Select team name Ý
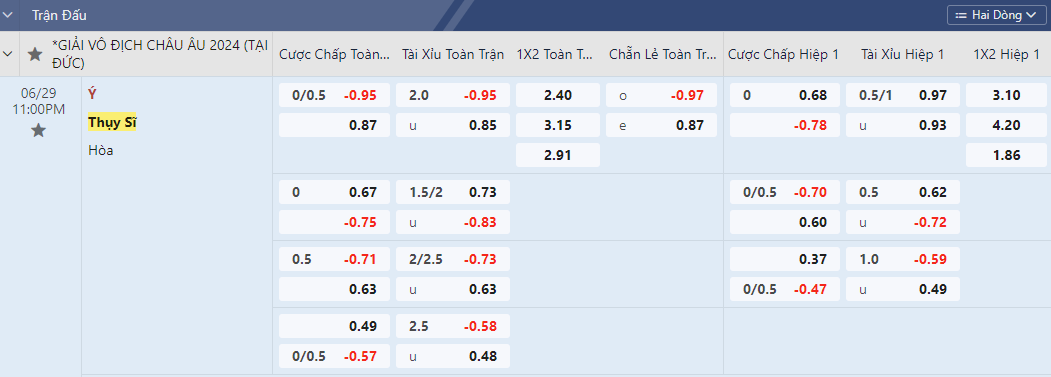Viewport: 1051px width, 377px height. point(92,95)
